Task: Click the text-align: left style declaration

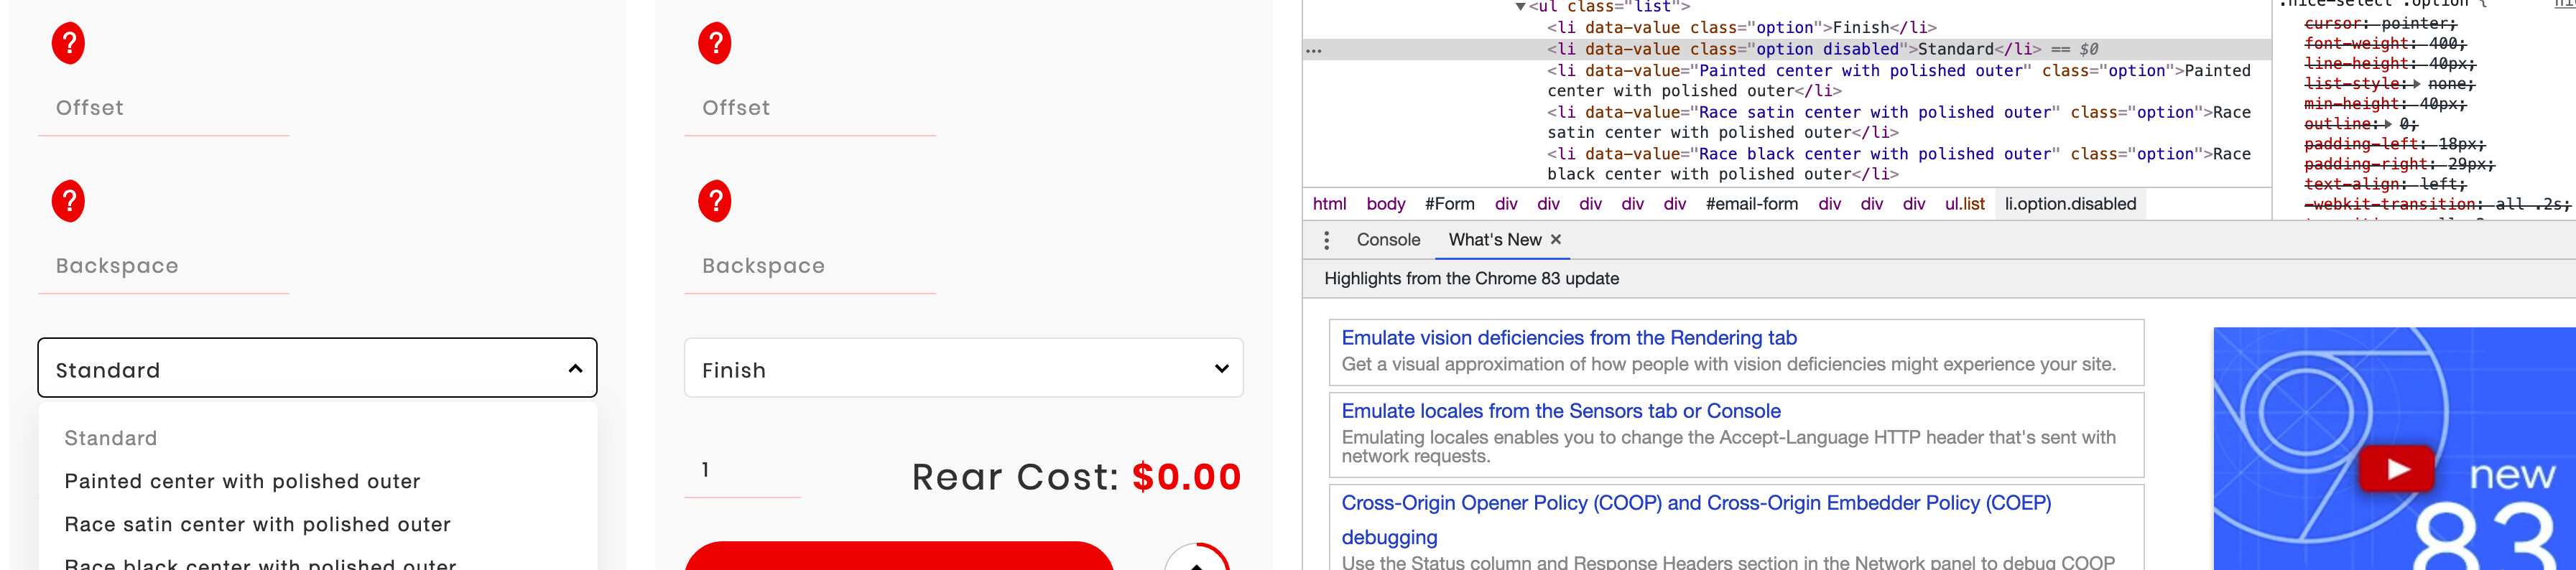Action: 2385,184
